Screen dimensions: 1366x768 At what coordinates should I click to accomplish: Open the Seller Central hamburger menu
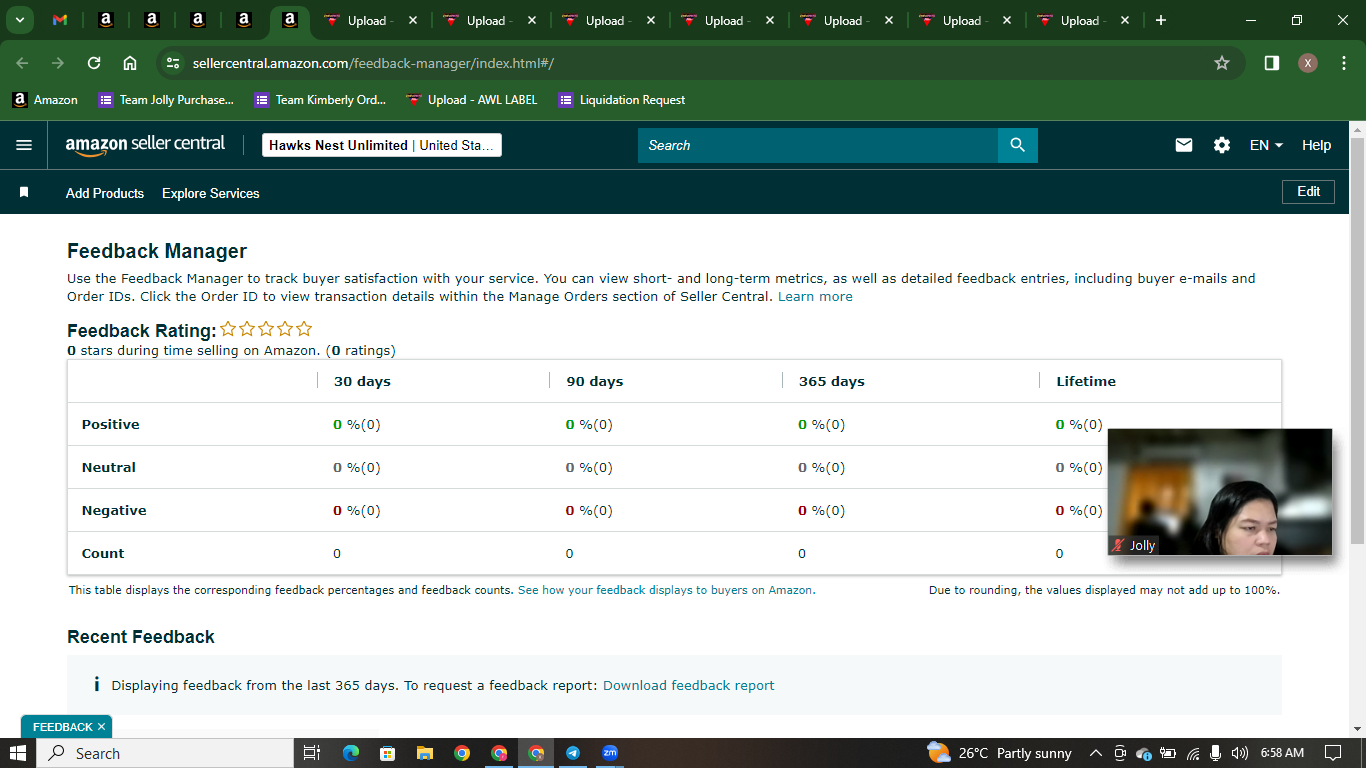[24, 145]
